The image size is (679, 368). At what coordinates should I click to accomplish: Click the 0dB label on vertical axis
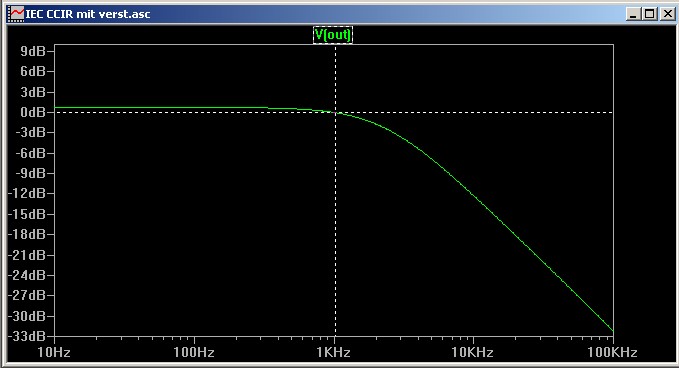point(33,112)
